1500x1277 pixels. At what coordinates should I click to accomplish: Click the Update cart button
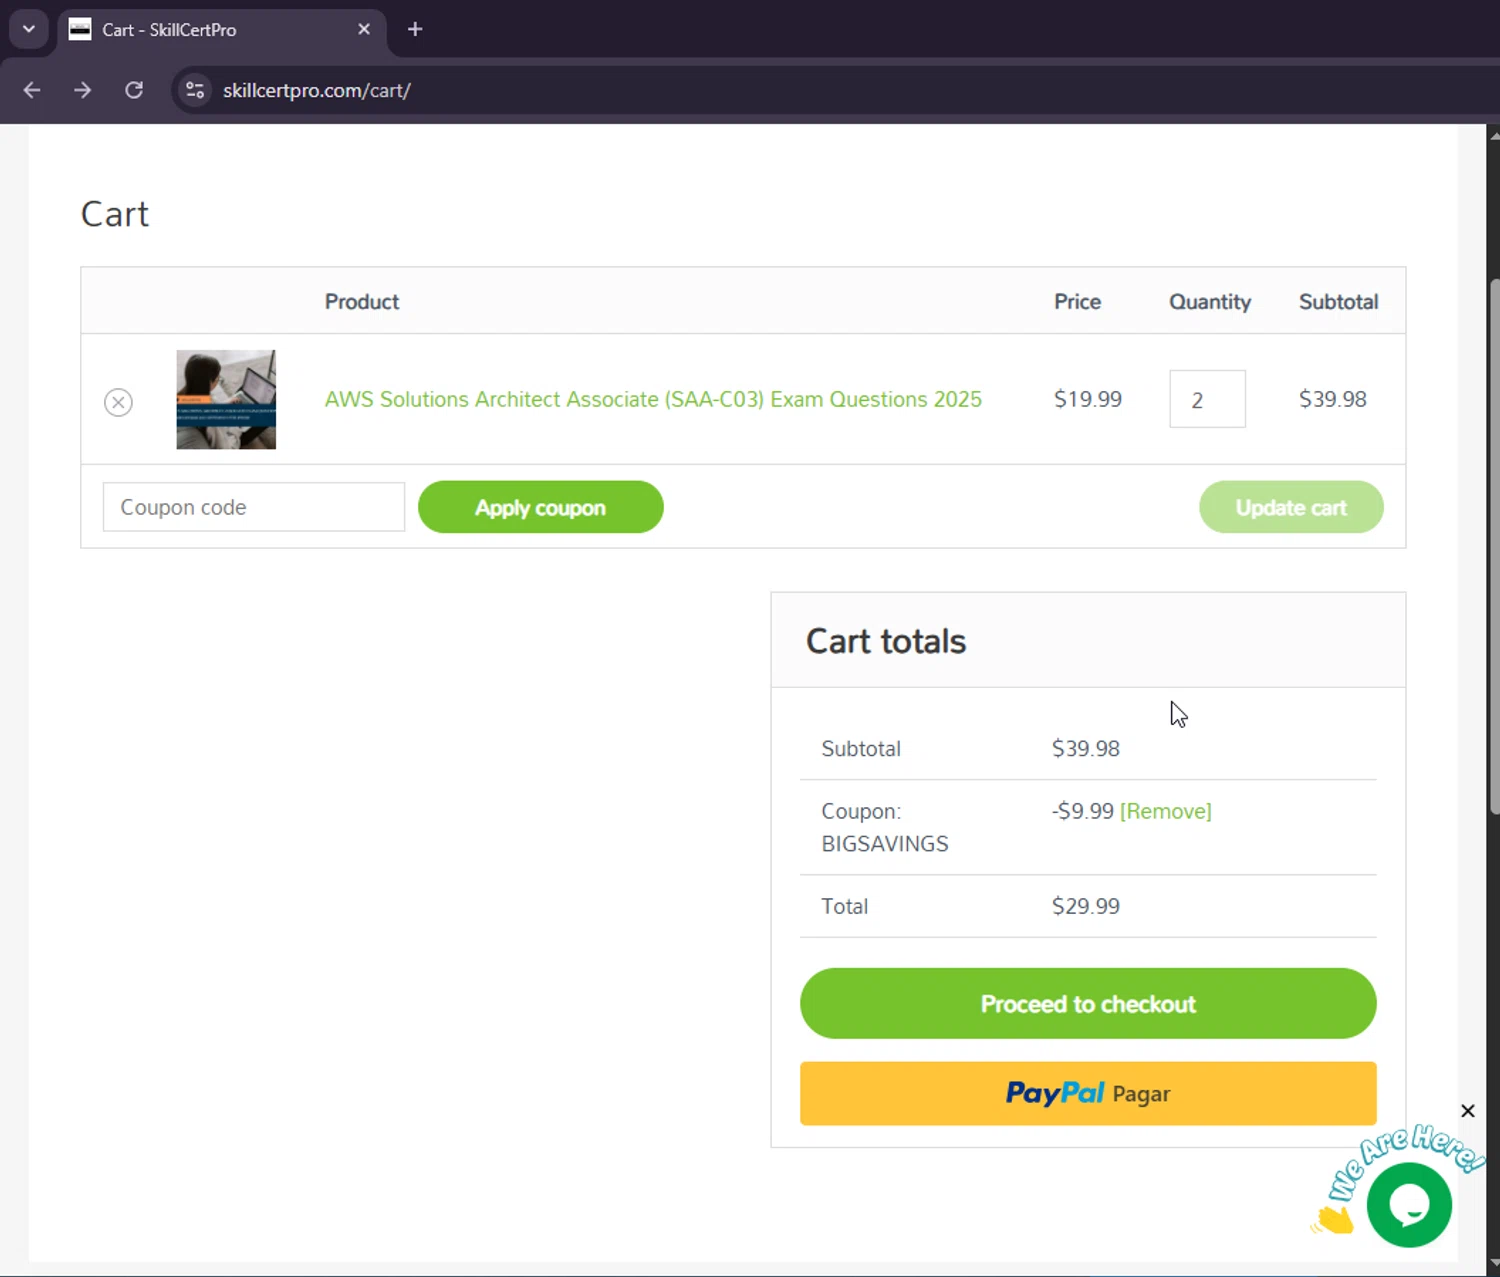coord(1291,507)
